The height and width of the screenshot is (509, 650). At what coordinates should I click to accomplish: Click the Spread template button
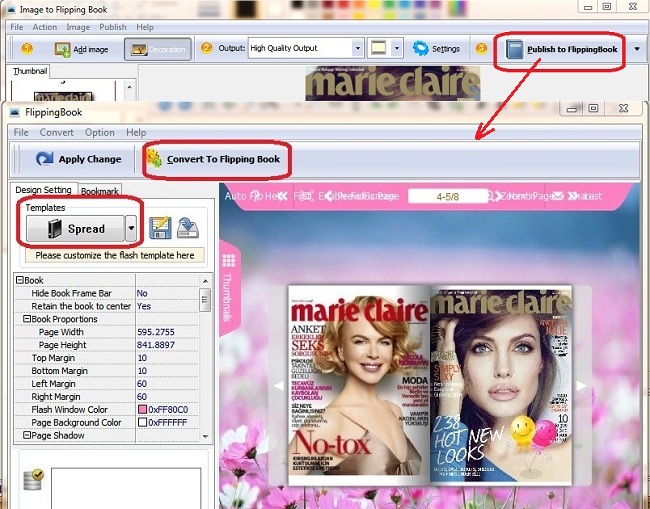tap(75, 228)
